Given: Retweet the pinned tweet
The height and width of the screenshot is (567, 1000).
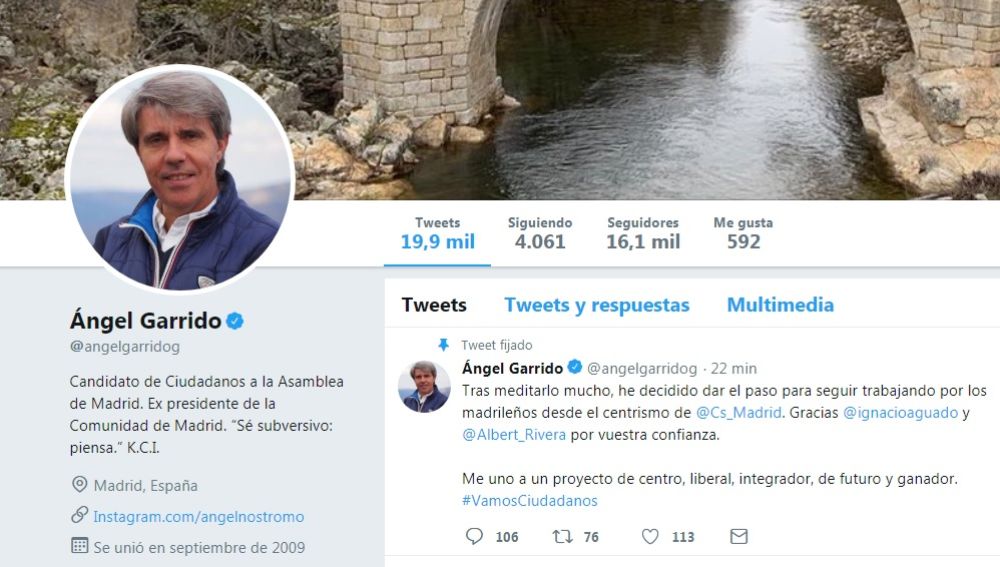Looking at the screenshot, I should [562, 536].
